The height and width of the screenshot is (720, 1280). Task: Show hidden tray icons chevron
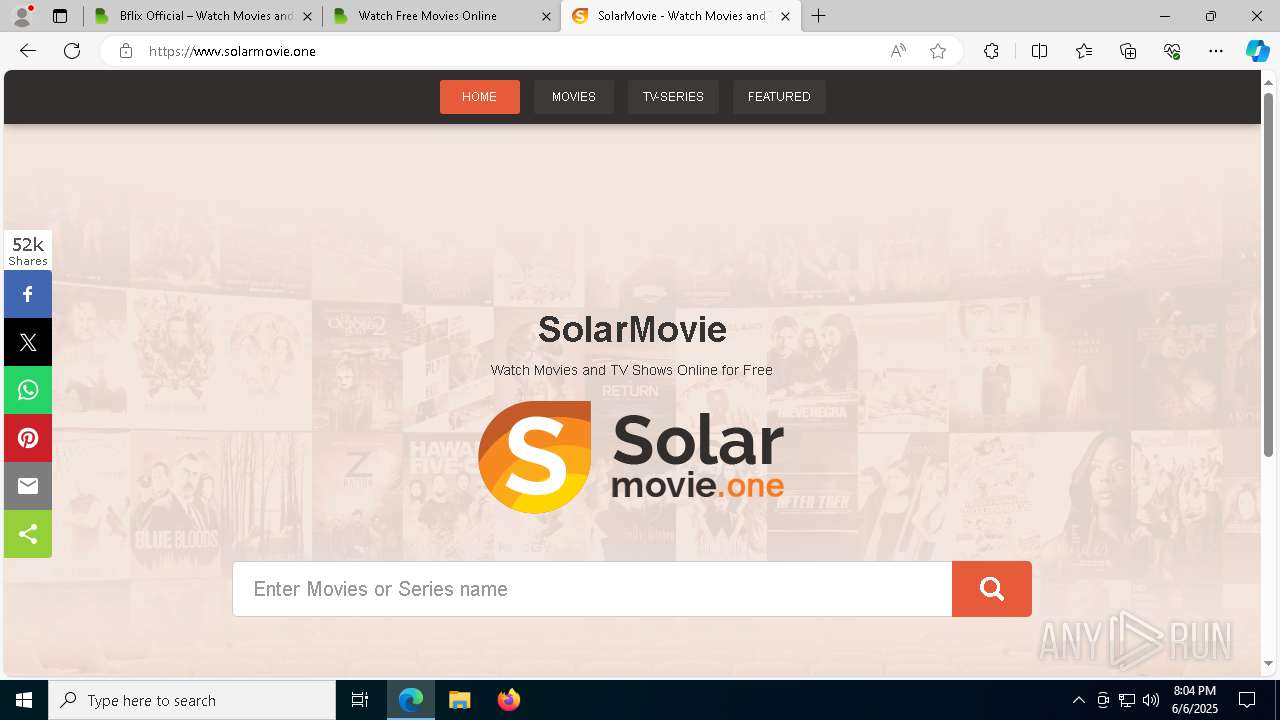click(1078, 700)
